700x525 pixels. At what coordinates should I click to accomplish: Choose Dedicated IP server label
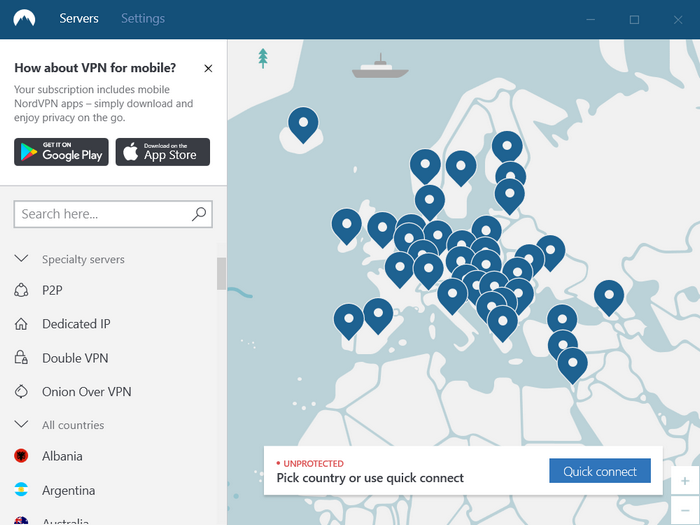76,324
